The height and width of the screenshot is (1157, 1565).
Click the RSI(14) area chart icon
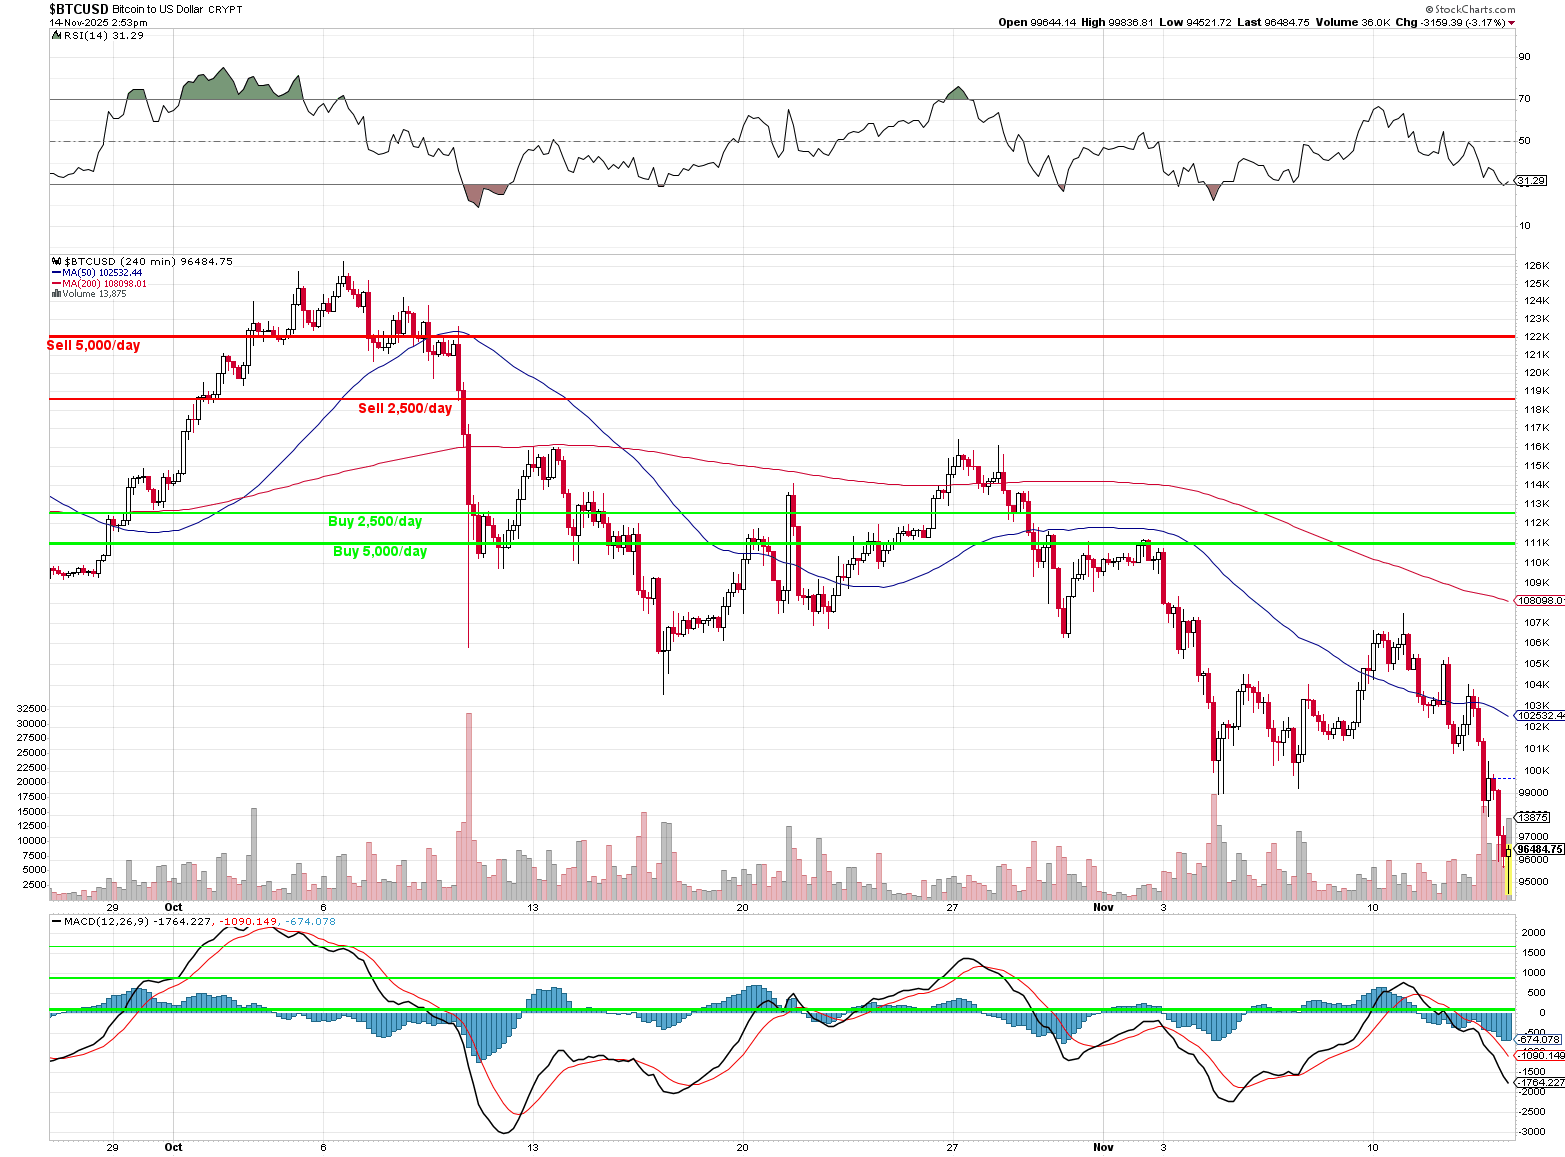pyautogui.click(x=56, y=35)
